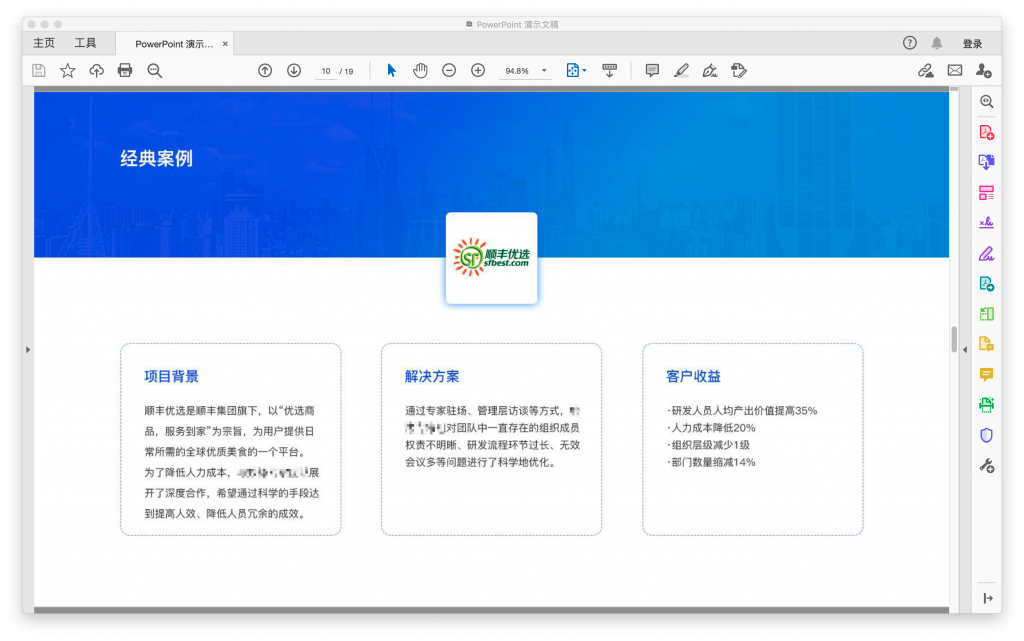
Task: Choose the arrow Selection tool
Action: pyautogui.click(x=391, y=70)
